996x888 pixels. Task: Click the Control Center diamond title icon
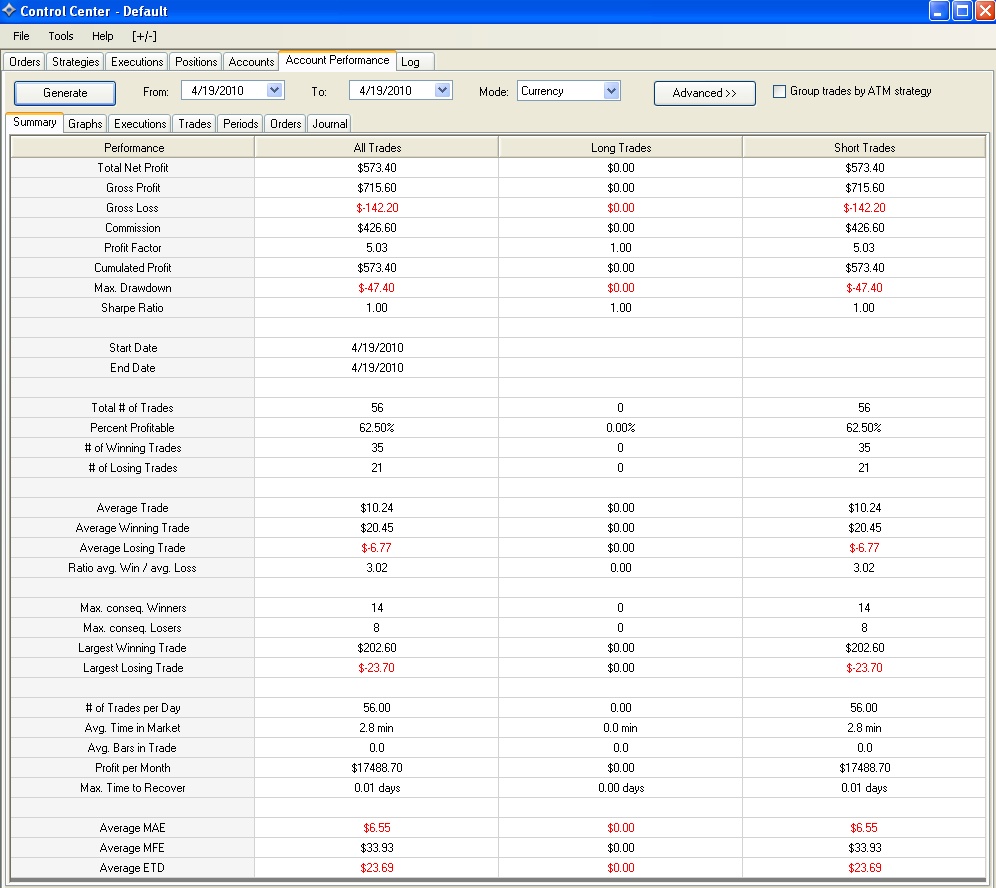pos(9,10)
